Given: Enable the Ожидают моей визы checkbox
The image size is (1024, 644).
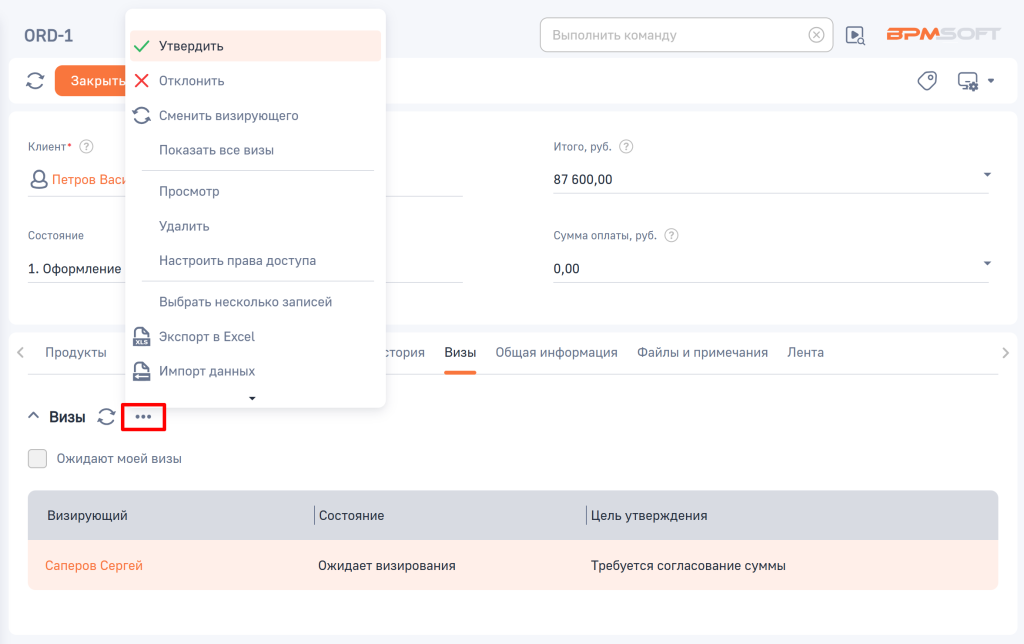Looking at the screenshot, I should point(38,459).
